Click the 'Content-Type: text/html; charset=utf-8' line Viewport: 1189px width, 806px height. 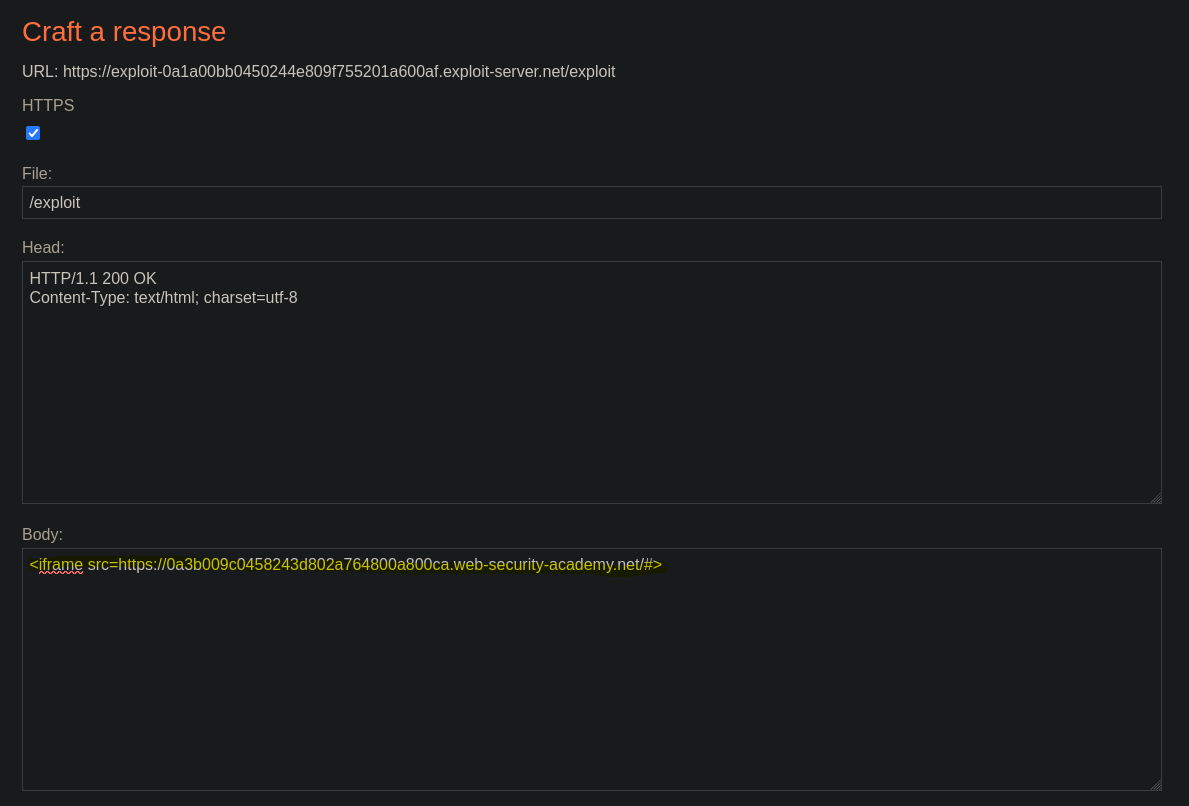(163, 297)
